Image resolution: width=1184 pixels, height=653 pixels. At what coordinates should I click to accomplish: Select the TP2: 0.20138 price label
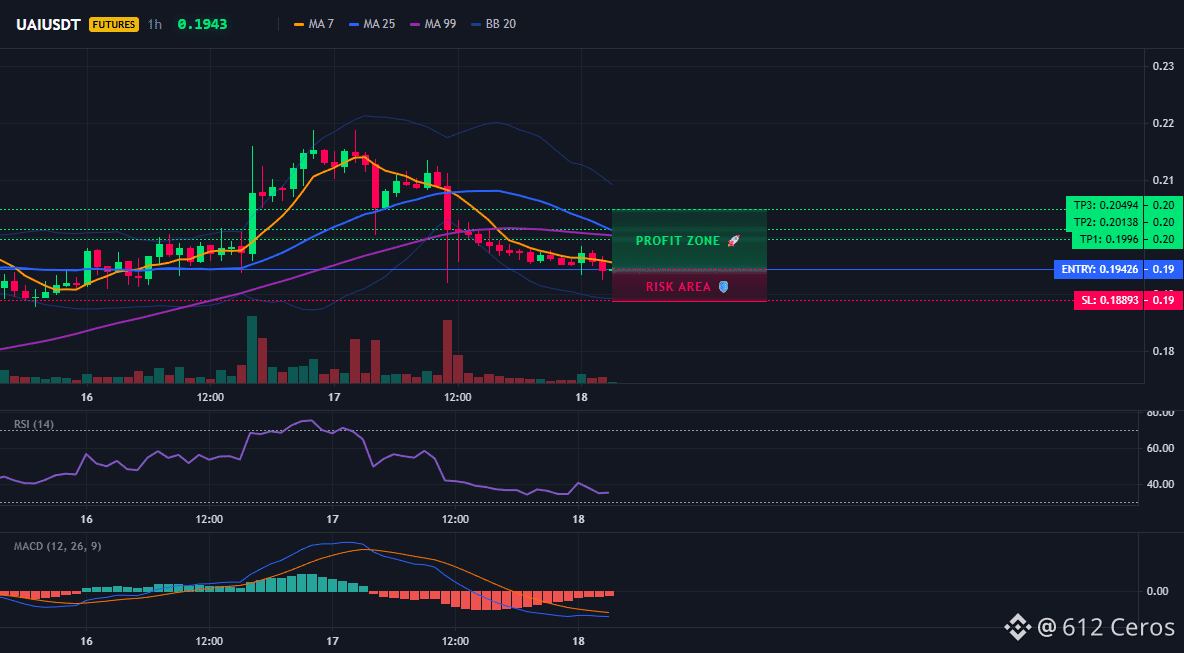[x=1103, y=222]
